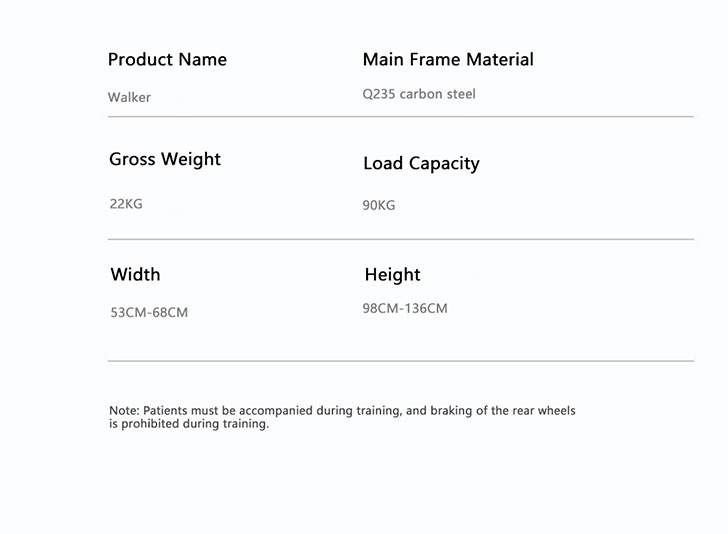Select the 98CM-136CM height value
This screenshot has height=534, width=728.
[x=405, y=309]
